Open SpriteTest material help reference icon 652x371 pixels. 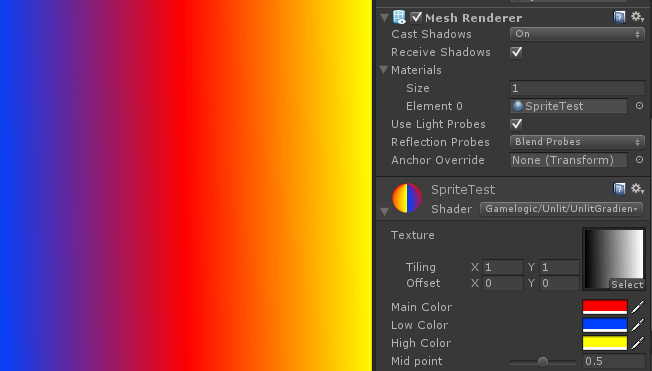619,189
